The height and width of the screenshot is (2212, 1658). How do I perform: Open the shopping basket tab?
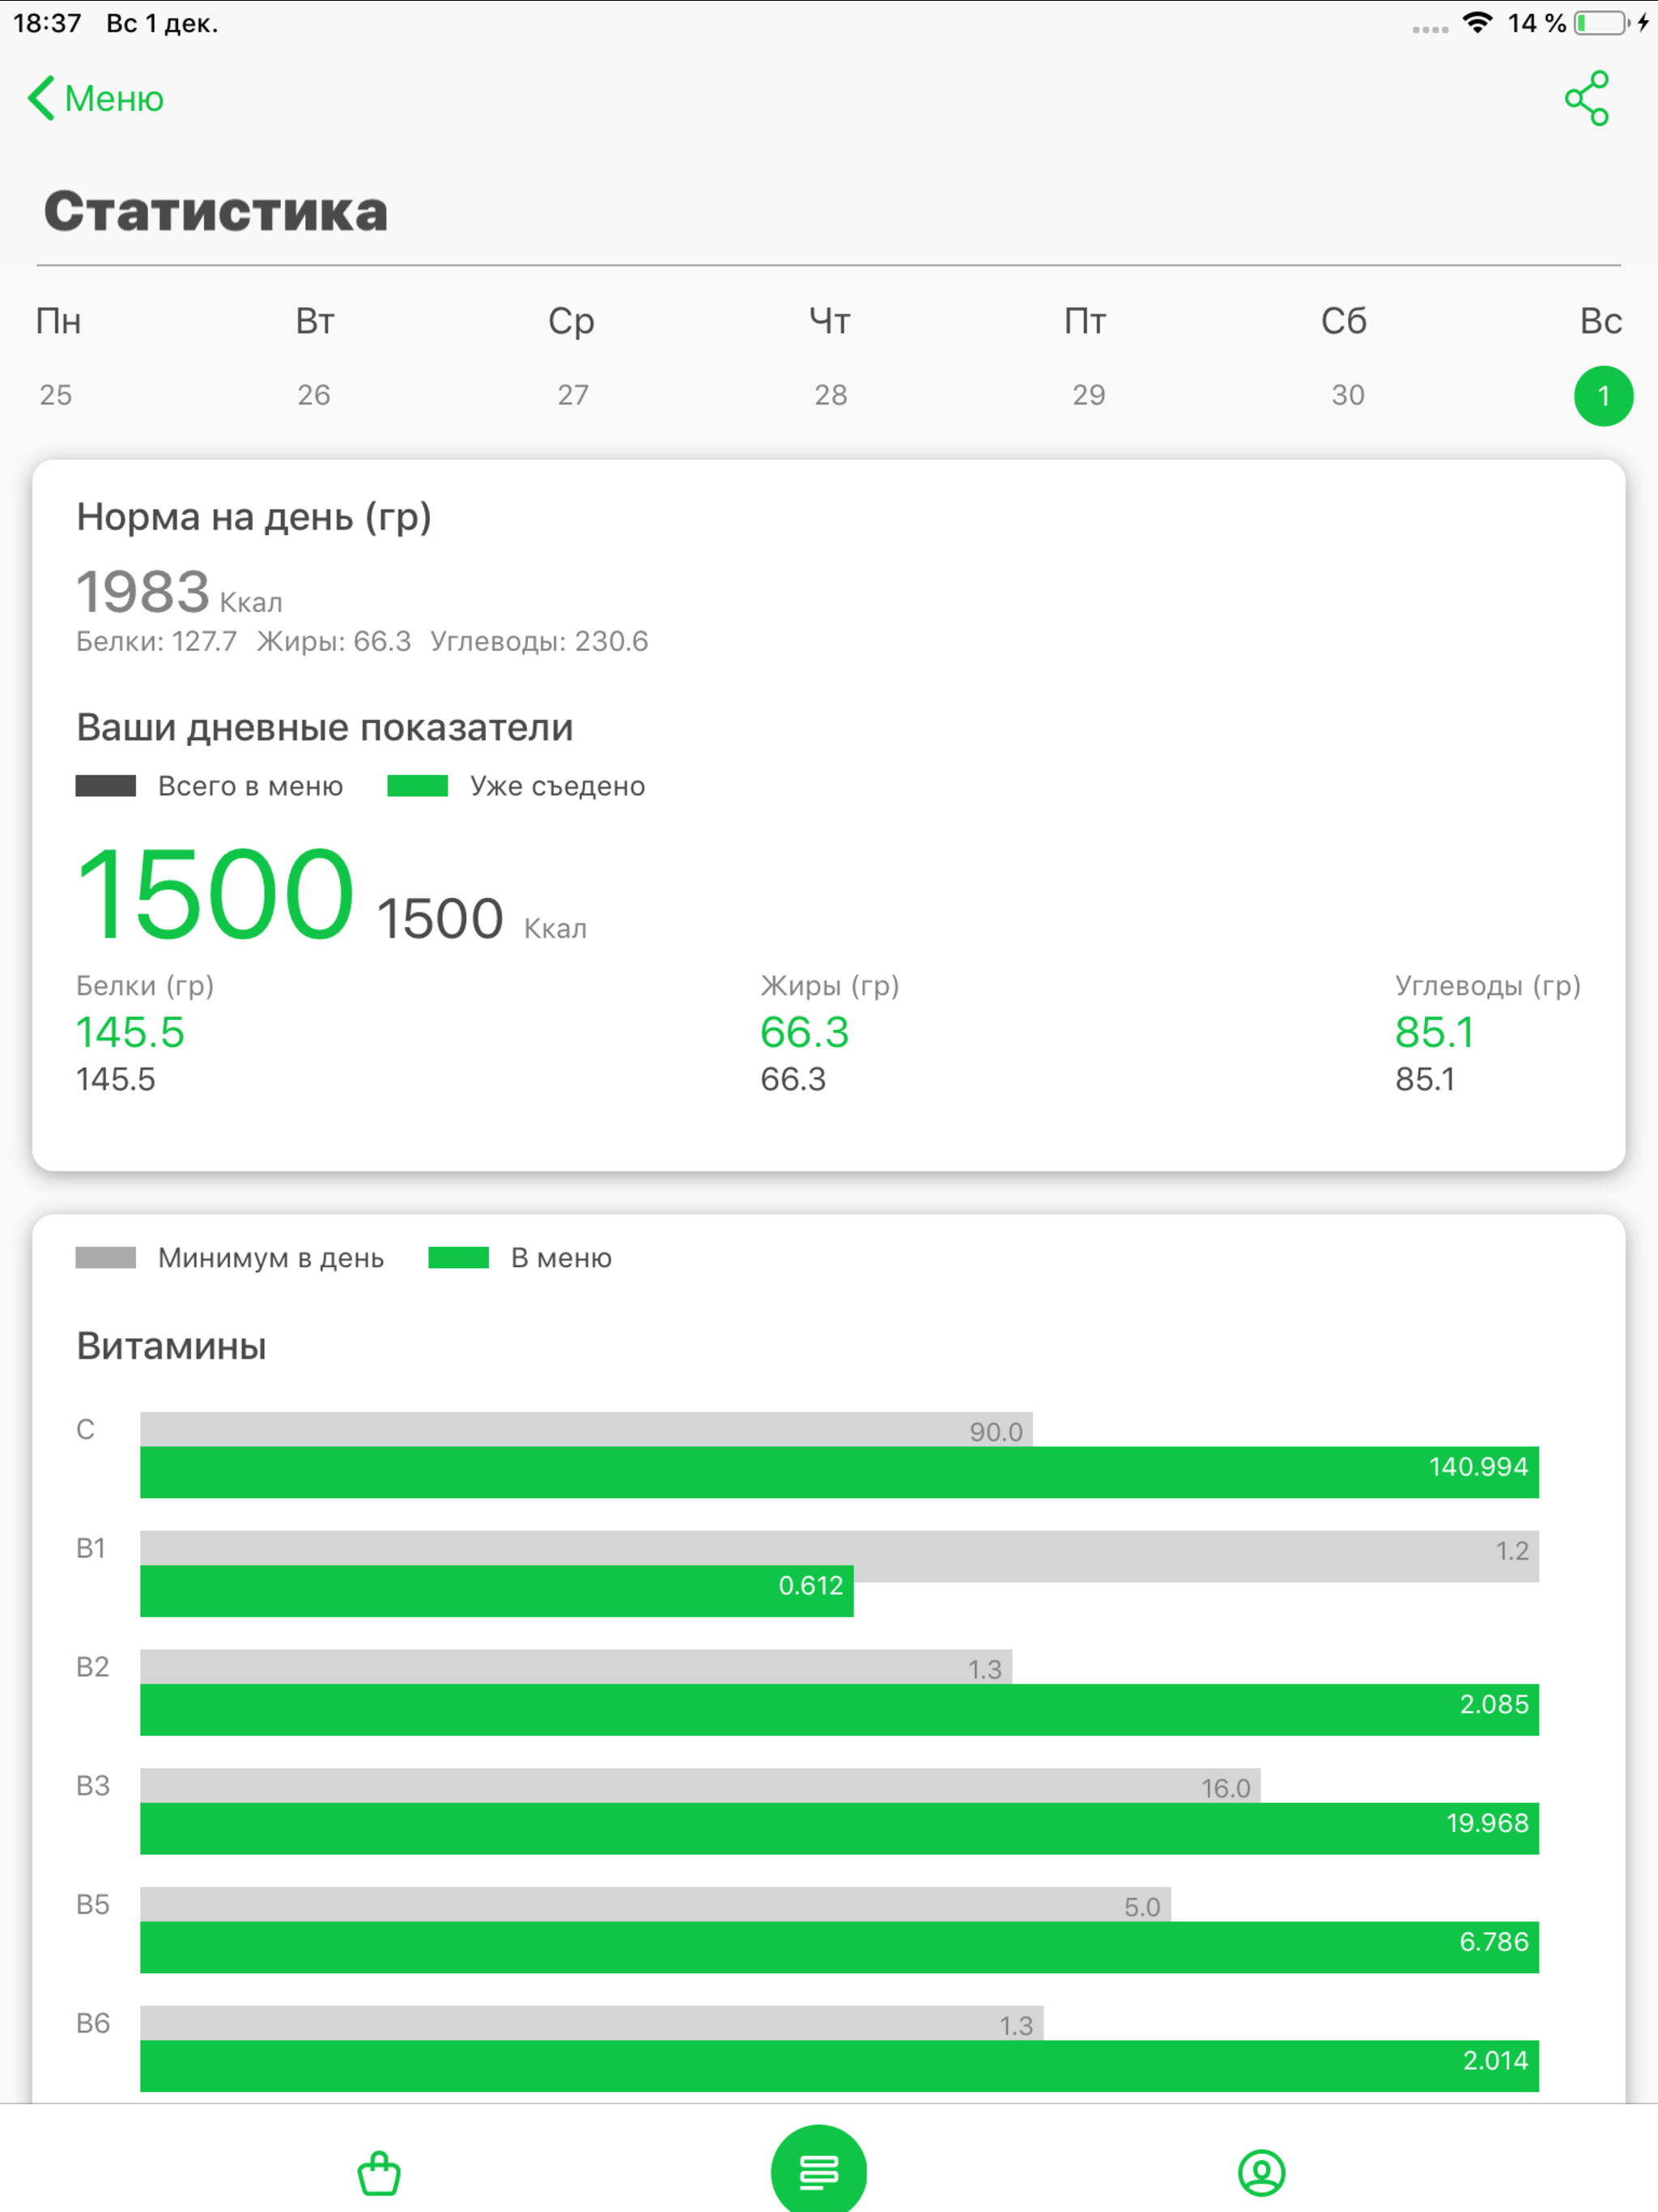[x=379, y=2172]
